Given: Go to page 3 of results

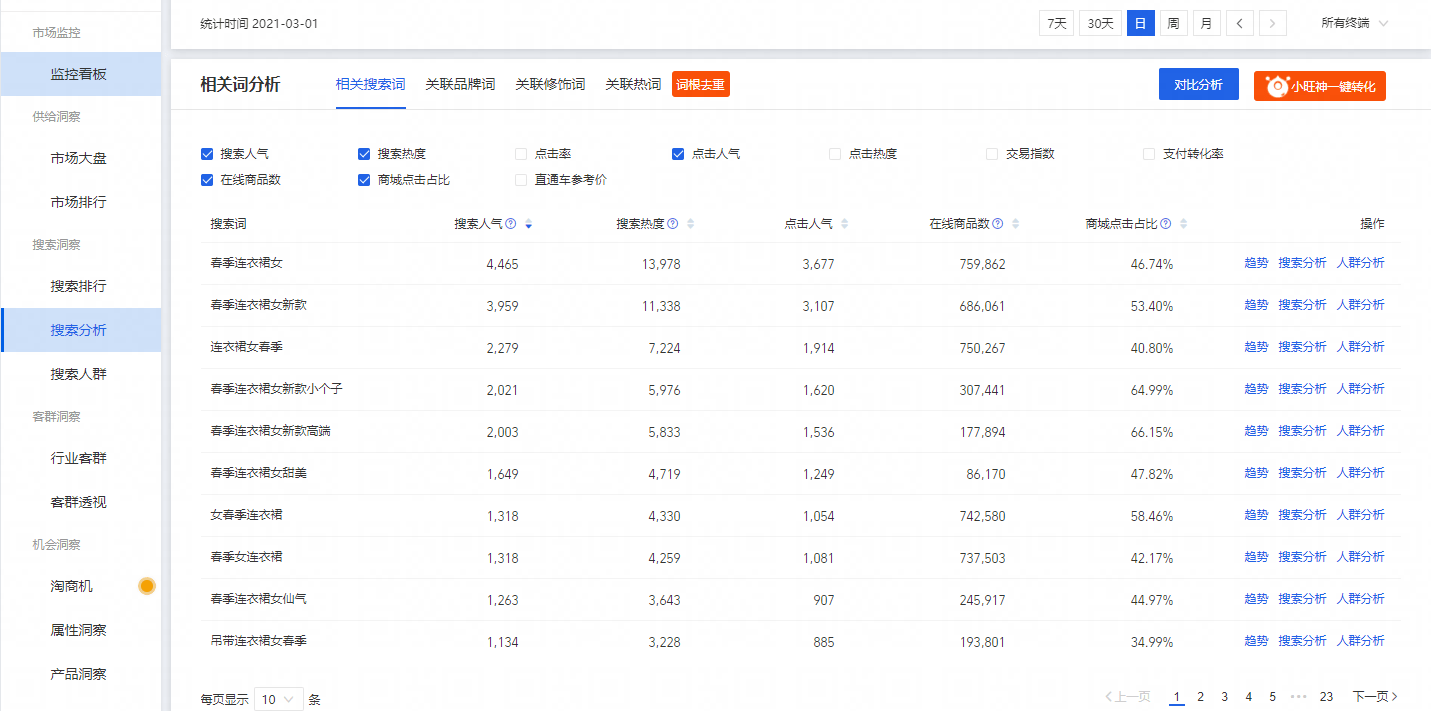Looking at the screenshot, I should pyautogui.click(x=1225, y=697).
